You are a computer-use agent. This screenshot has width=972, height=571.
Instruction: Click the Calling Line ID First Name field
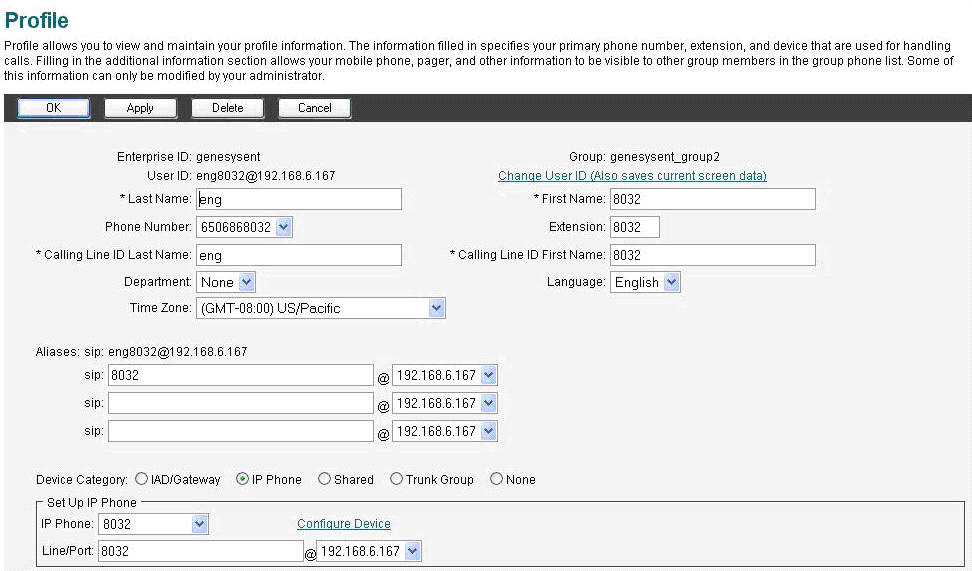712,255
